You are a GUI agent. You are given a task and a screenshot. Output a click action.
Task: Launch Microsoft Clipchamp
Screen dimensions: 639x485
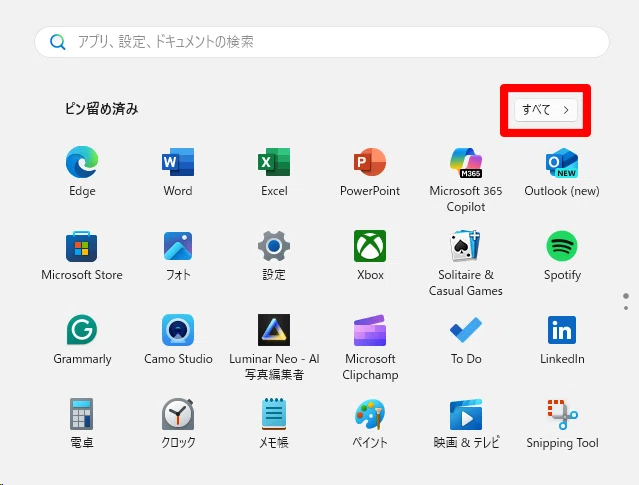click(x=370, y=330)
